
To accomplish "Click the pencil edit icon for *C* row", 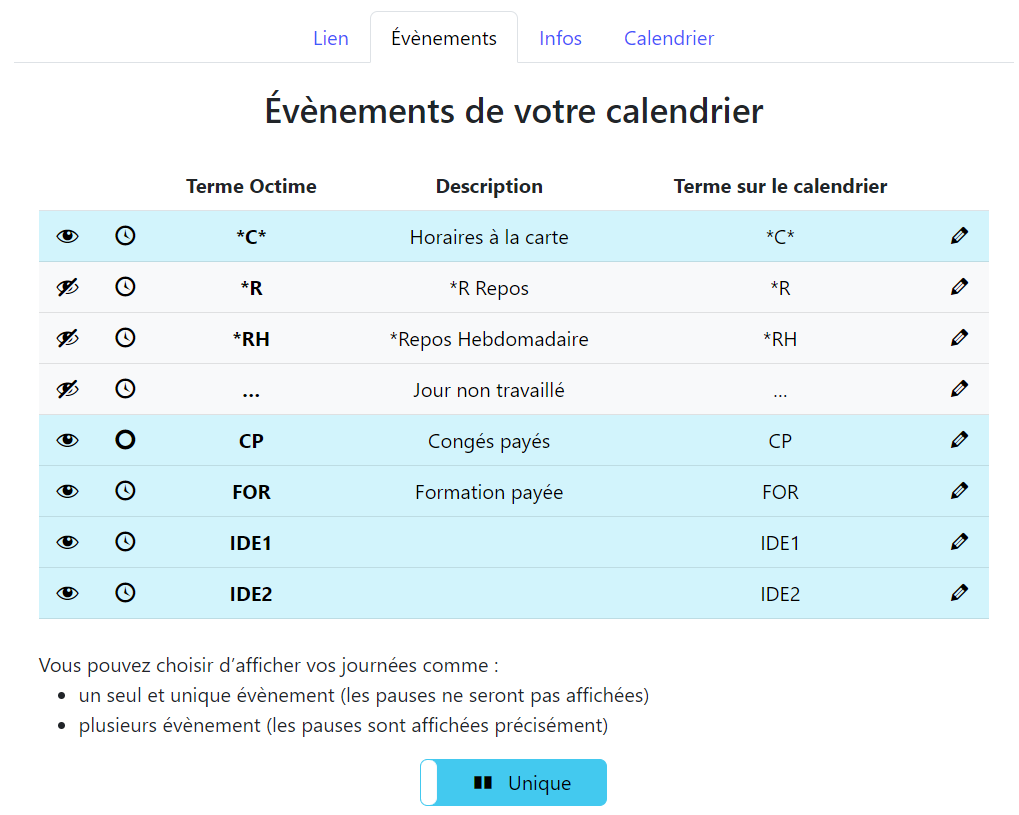I will point(959,236).
